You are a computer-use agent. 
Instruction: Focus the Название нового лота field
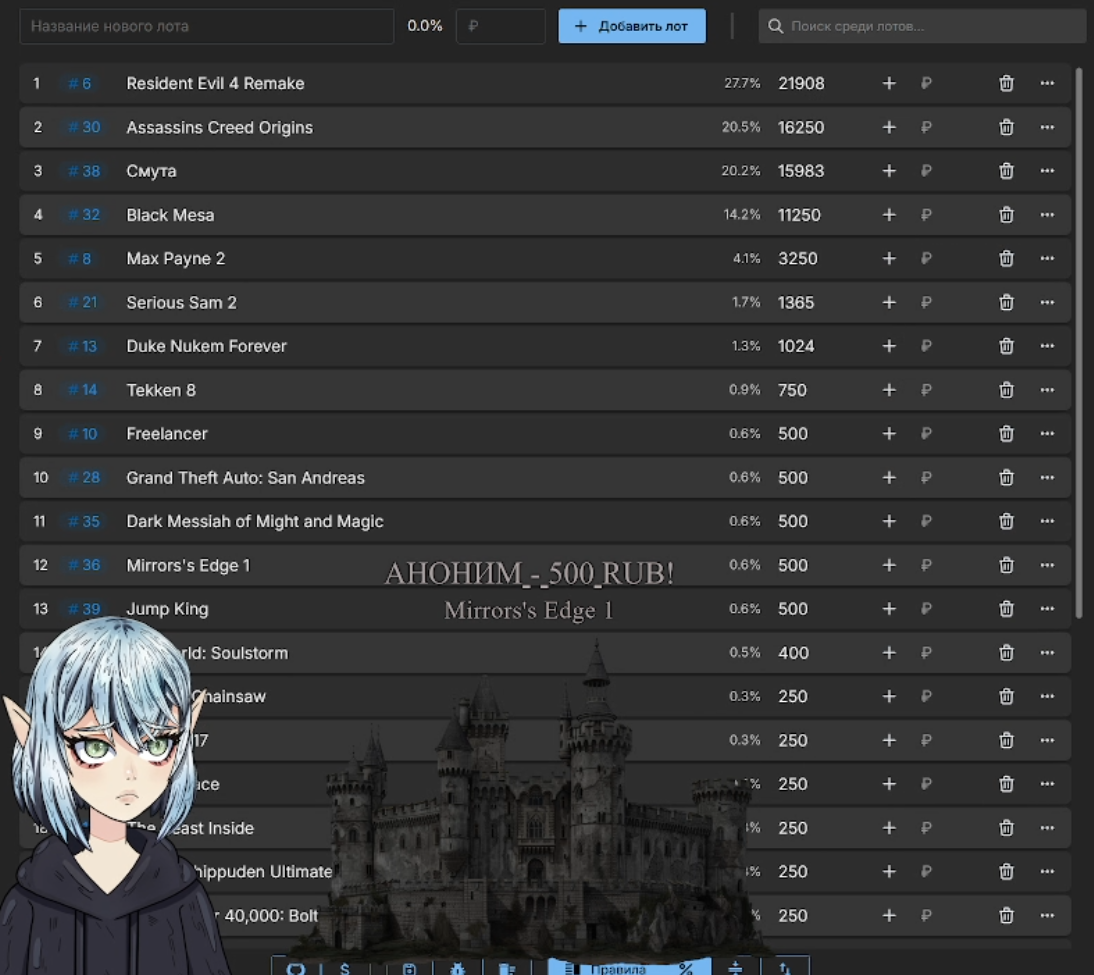click(207, 27)
